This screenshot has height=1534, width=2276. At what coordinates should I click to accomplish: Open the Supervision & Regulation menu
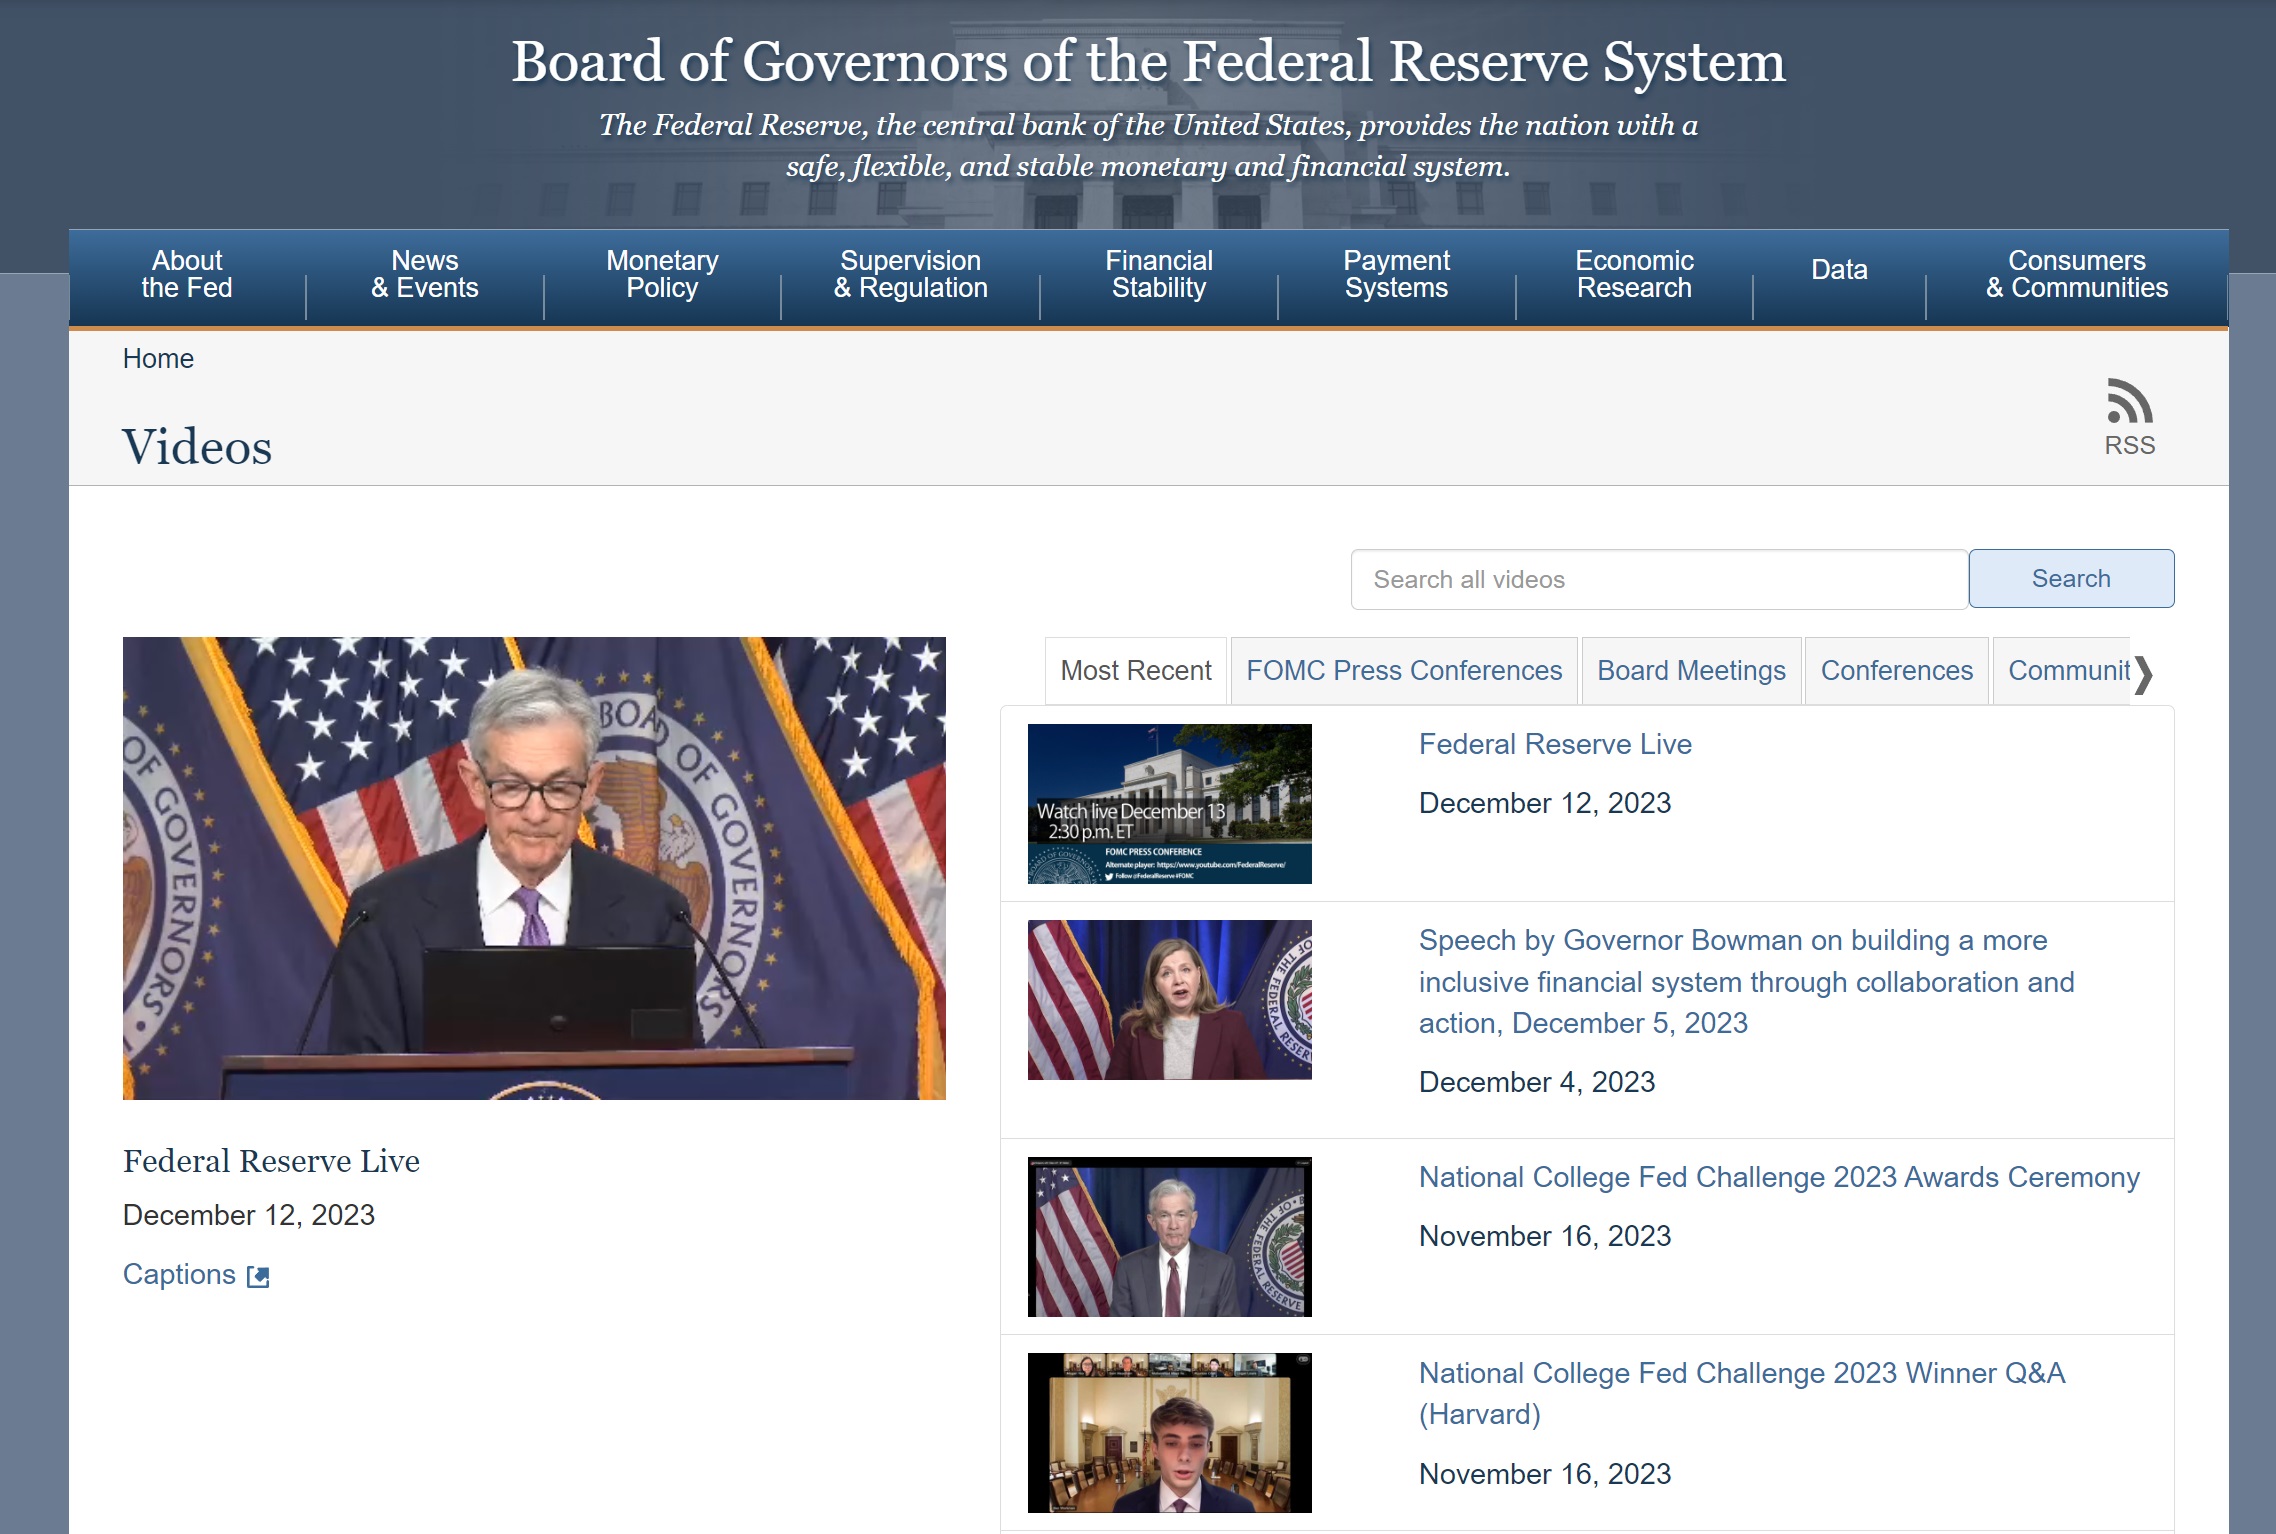pos(910,275)
